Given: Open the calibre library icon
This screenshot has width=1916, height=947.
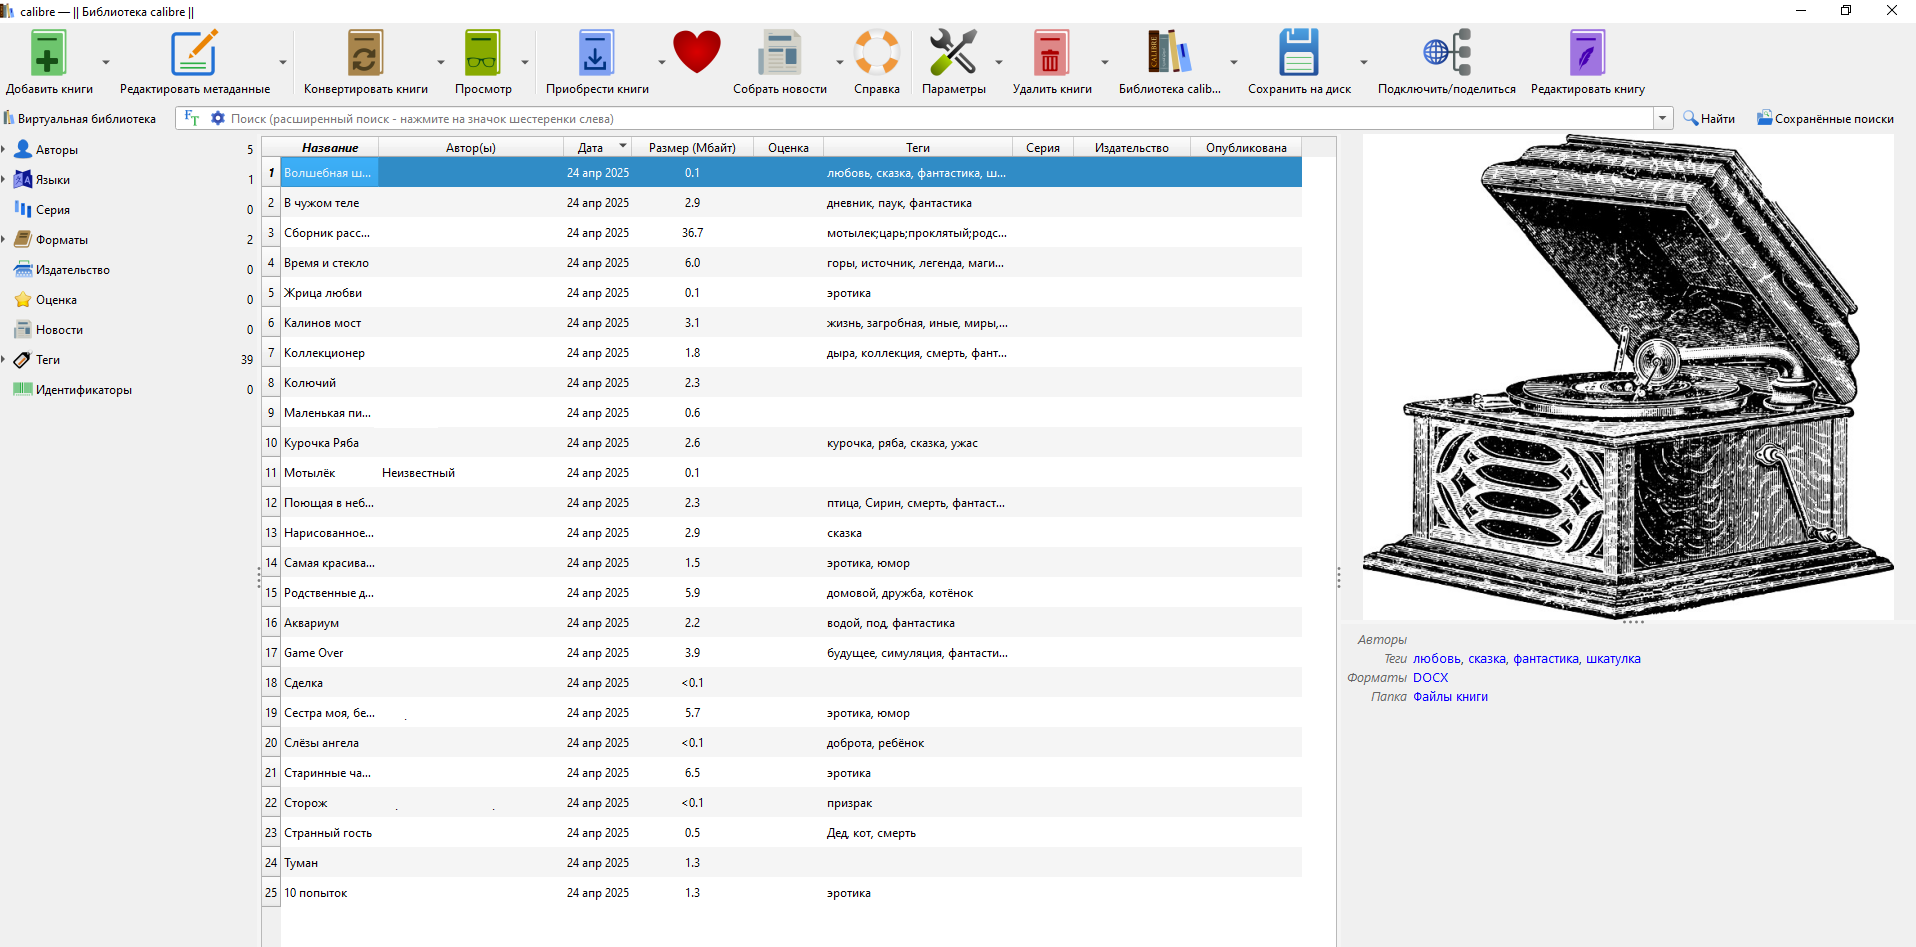Looking at the screenshot, I should click(x=1169, y=53).
